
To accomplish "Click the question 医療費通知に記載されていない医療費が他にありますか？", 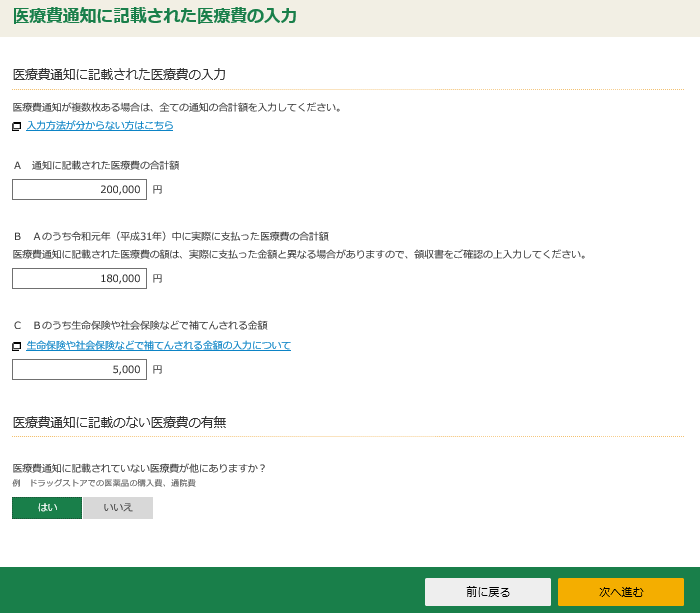I will click(x=139, y=468).
